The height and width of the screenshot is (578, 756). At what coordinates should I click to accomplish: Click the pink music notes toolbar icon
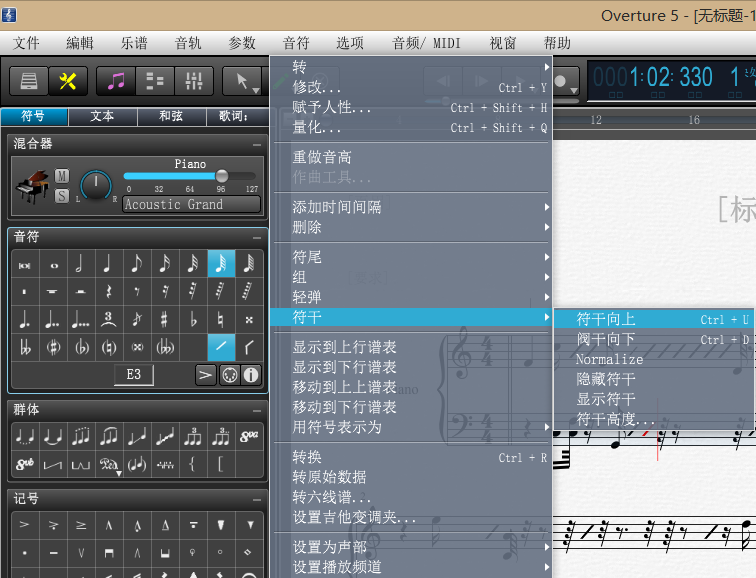[116, 81]
